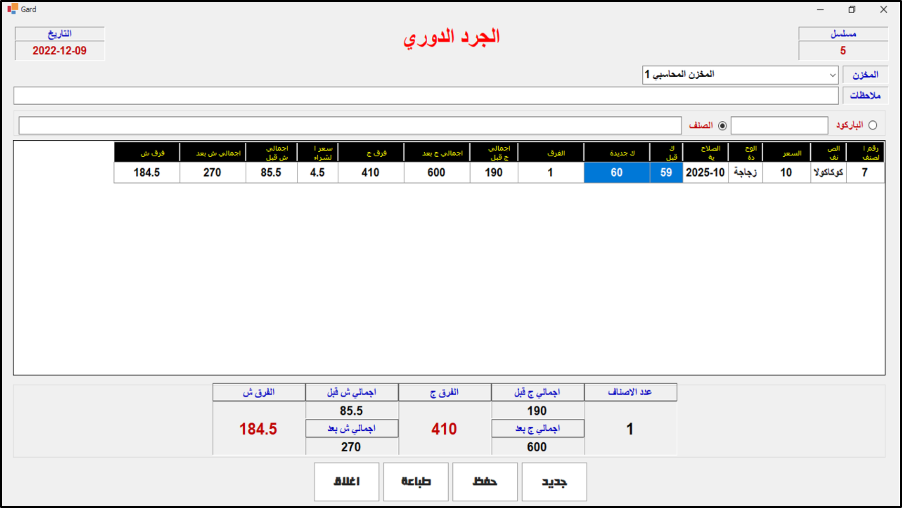Click the كوكاكولا item name cell
This screenshot has width=902, height=508.
pos(830,173)
